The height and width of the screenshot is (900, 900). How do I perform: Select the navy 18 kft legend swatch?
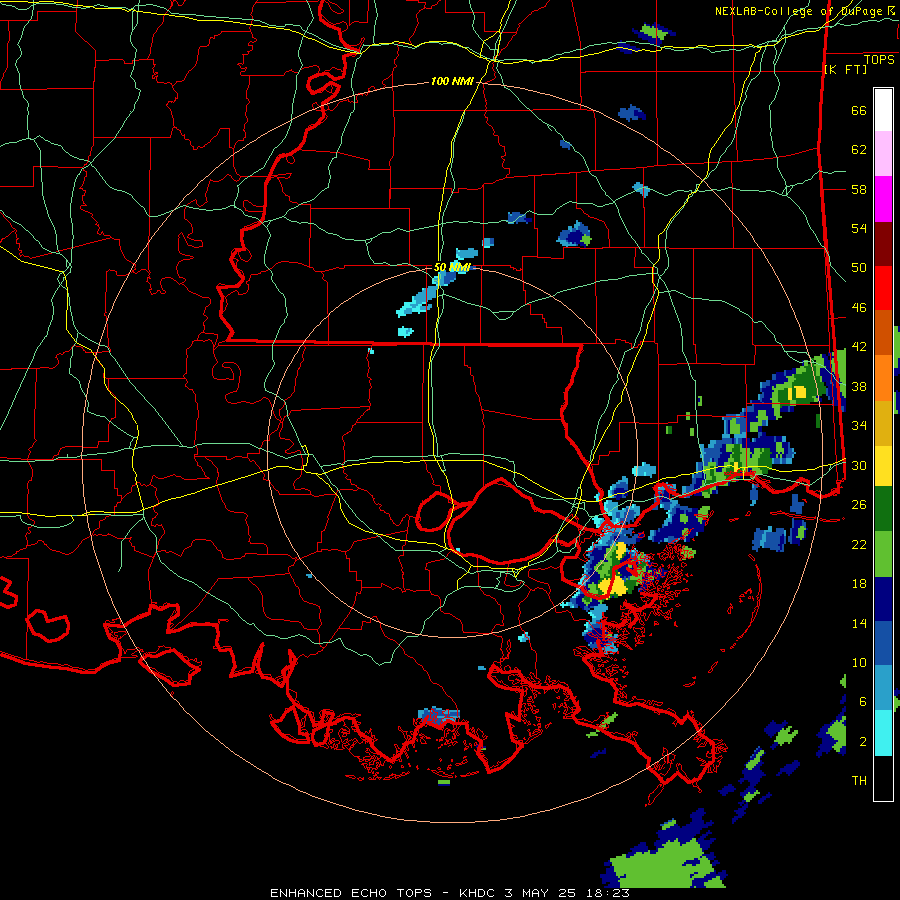[883, 599]
